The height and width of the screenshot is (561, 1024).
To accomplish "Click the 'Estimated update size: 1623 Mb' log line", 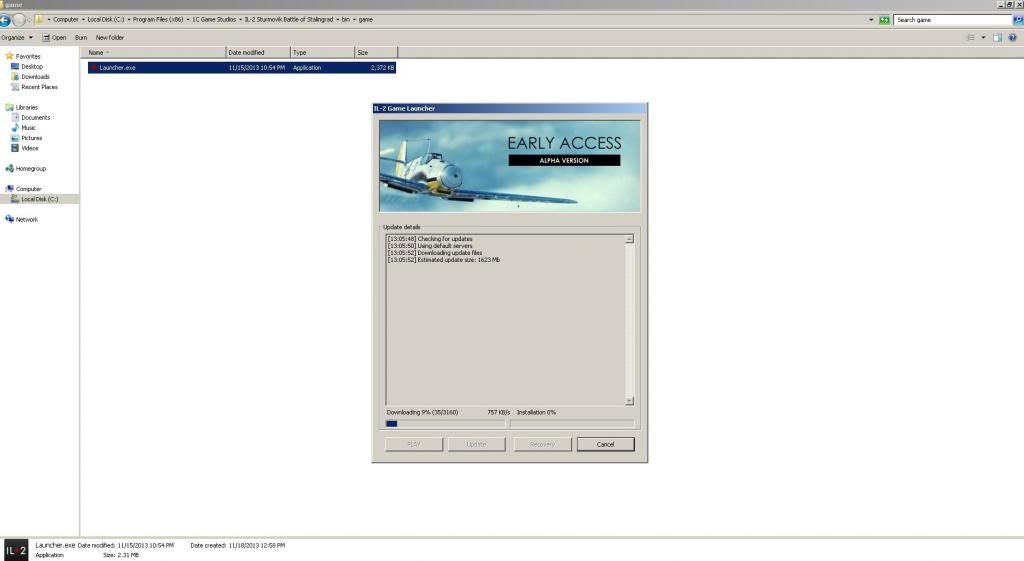I will pos(443,260).
